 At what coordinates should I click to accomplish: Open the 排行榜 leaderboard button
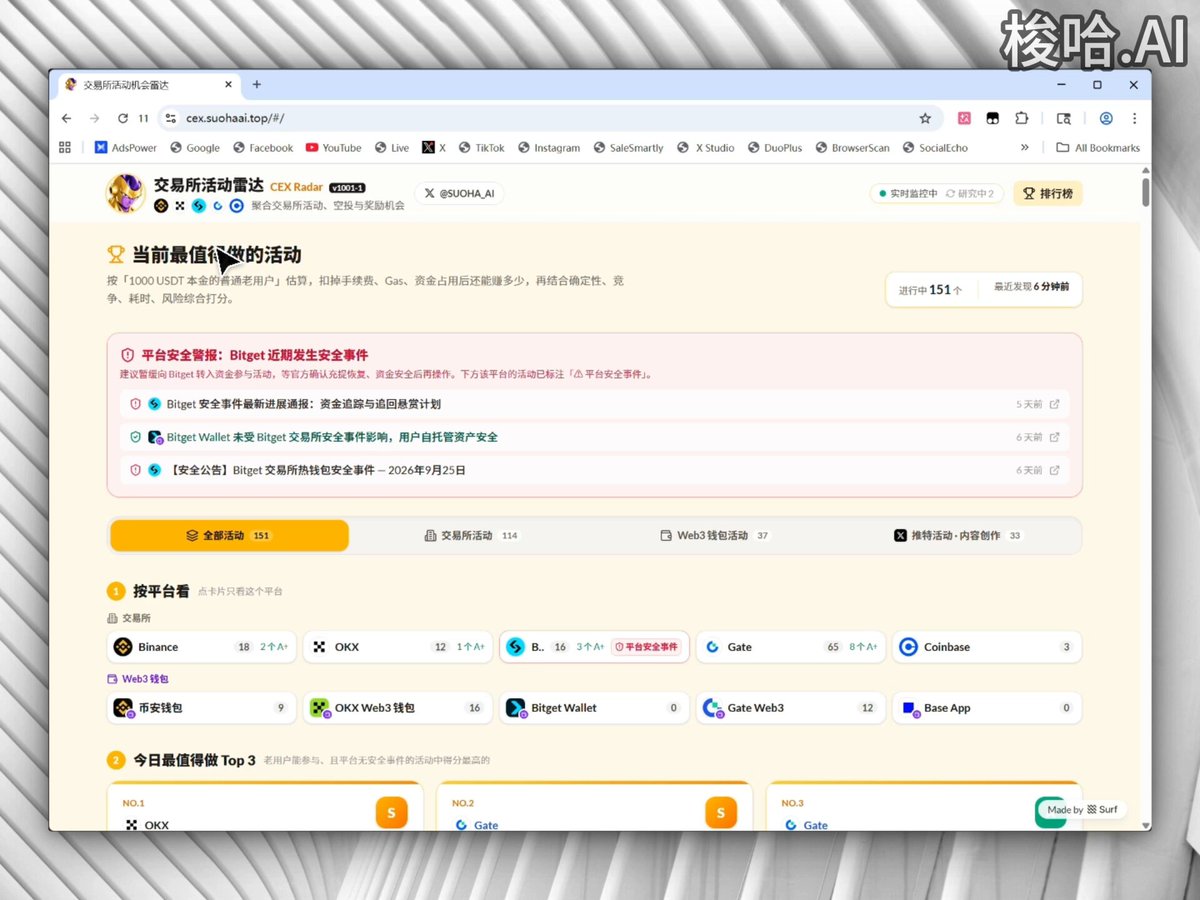(1048, 193)
